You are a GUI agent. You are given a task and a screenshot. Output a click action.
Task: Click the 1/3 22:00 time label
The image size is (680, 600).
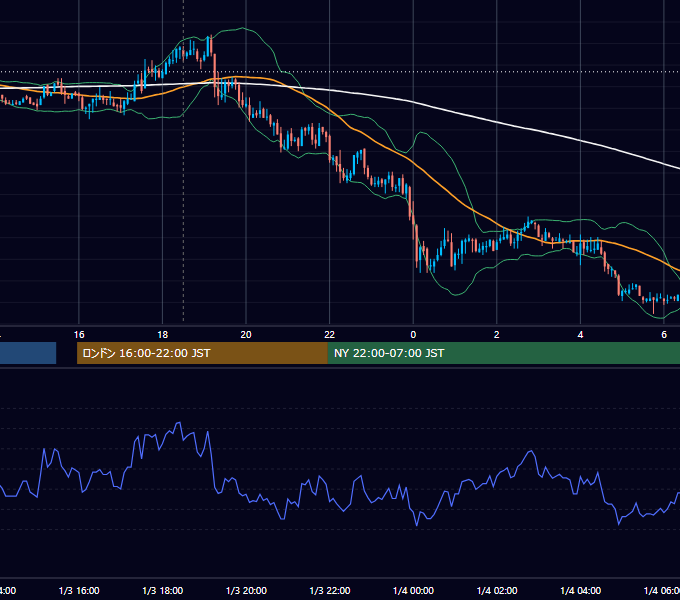(330, 590)
